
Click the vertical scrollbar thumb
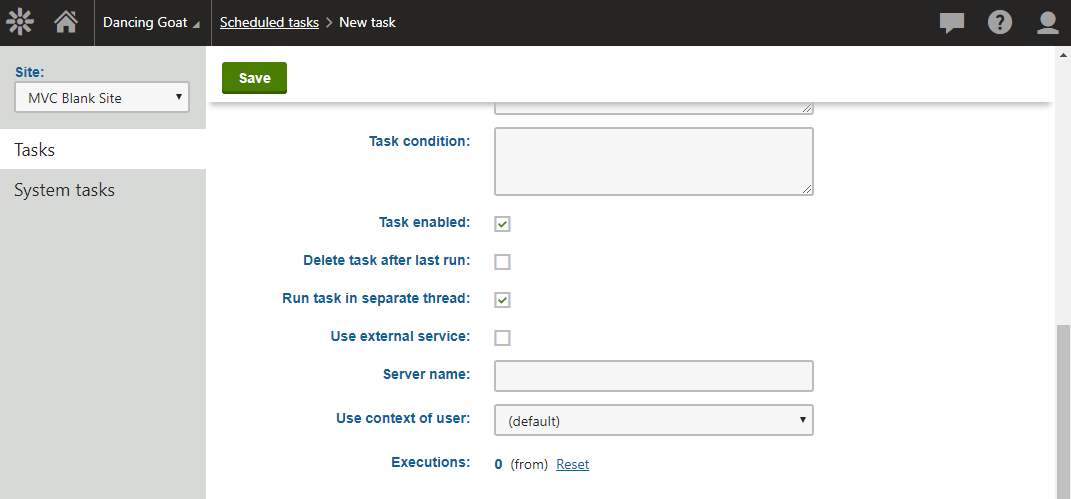(1063, 410)
